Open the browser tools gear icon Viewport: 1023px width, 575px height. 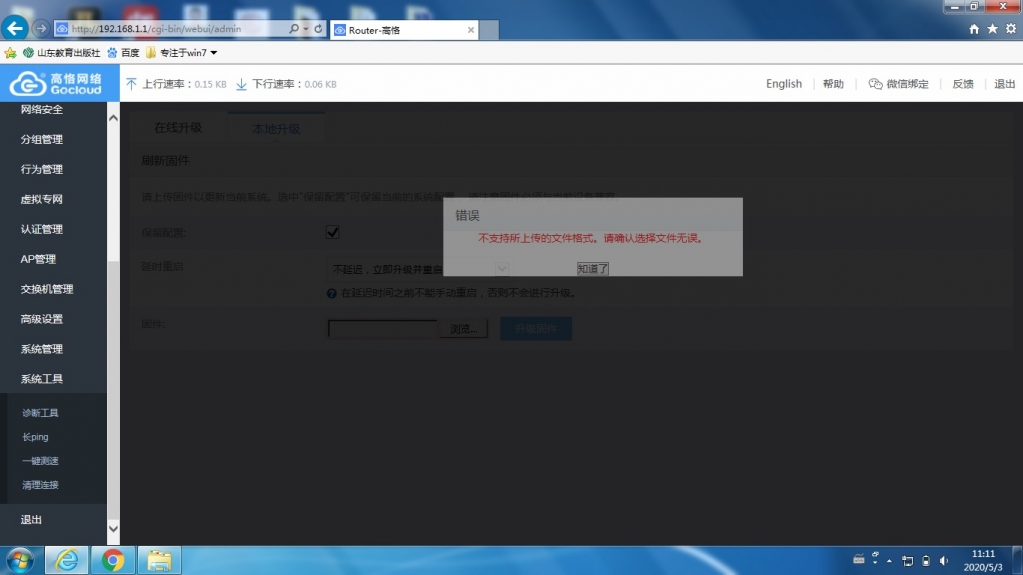pos(1011,29)
